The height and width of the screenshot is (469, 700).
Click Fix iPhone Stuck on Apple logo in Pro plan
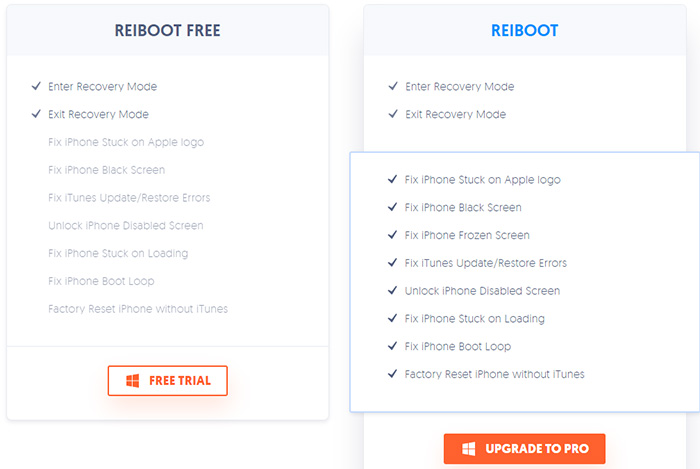[483, 180]
